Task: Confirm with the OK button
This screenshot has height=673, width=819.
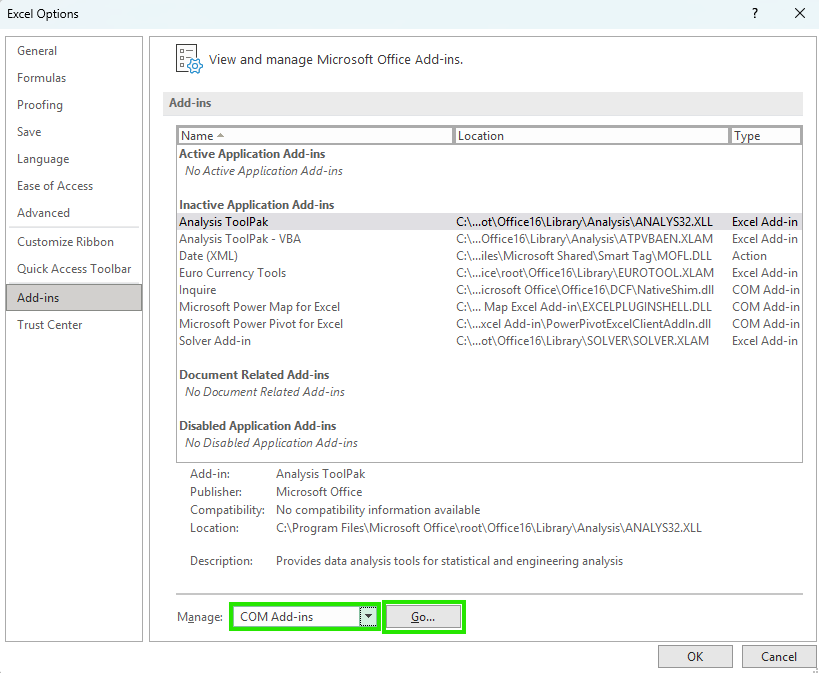Action: coord(695,656)
